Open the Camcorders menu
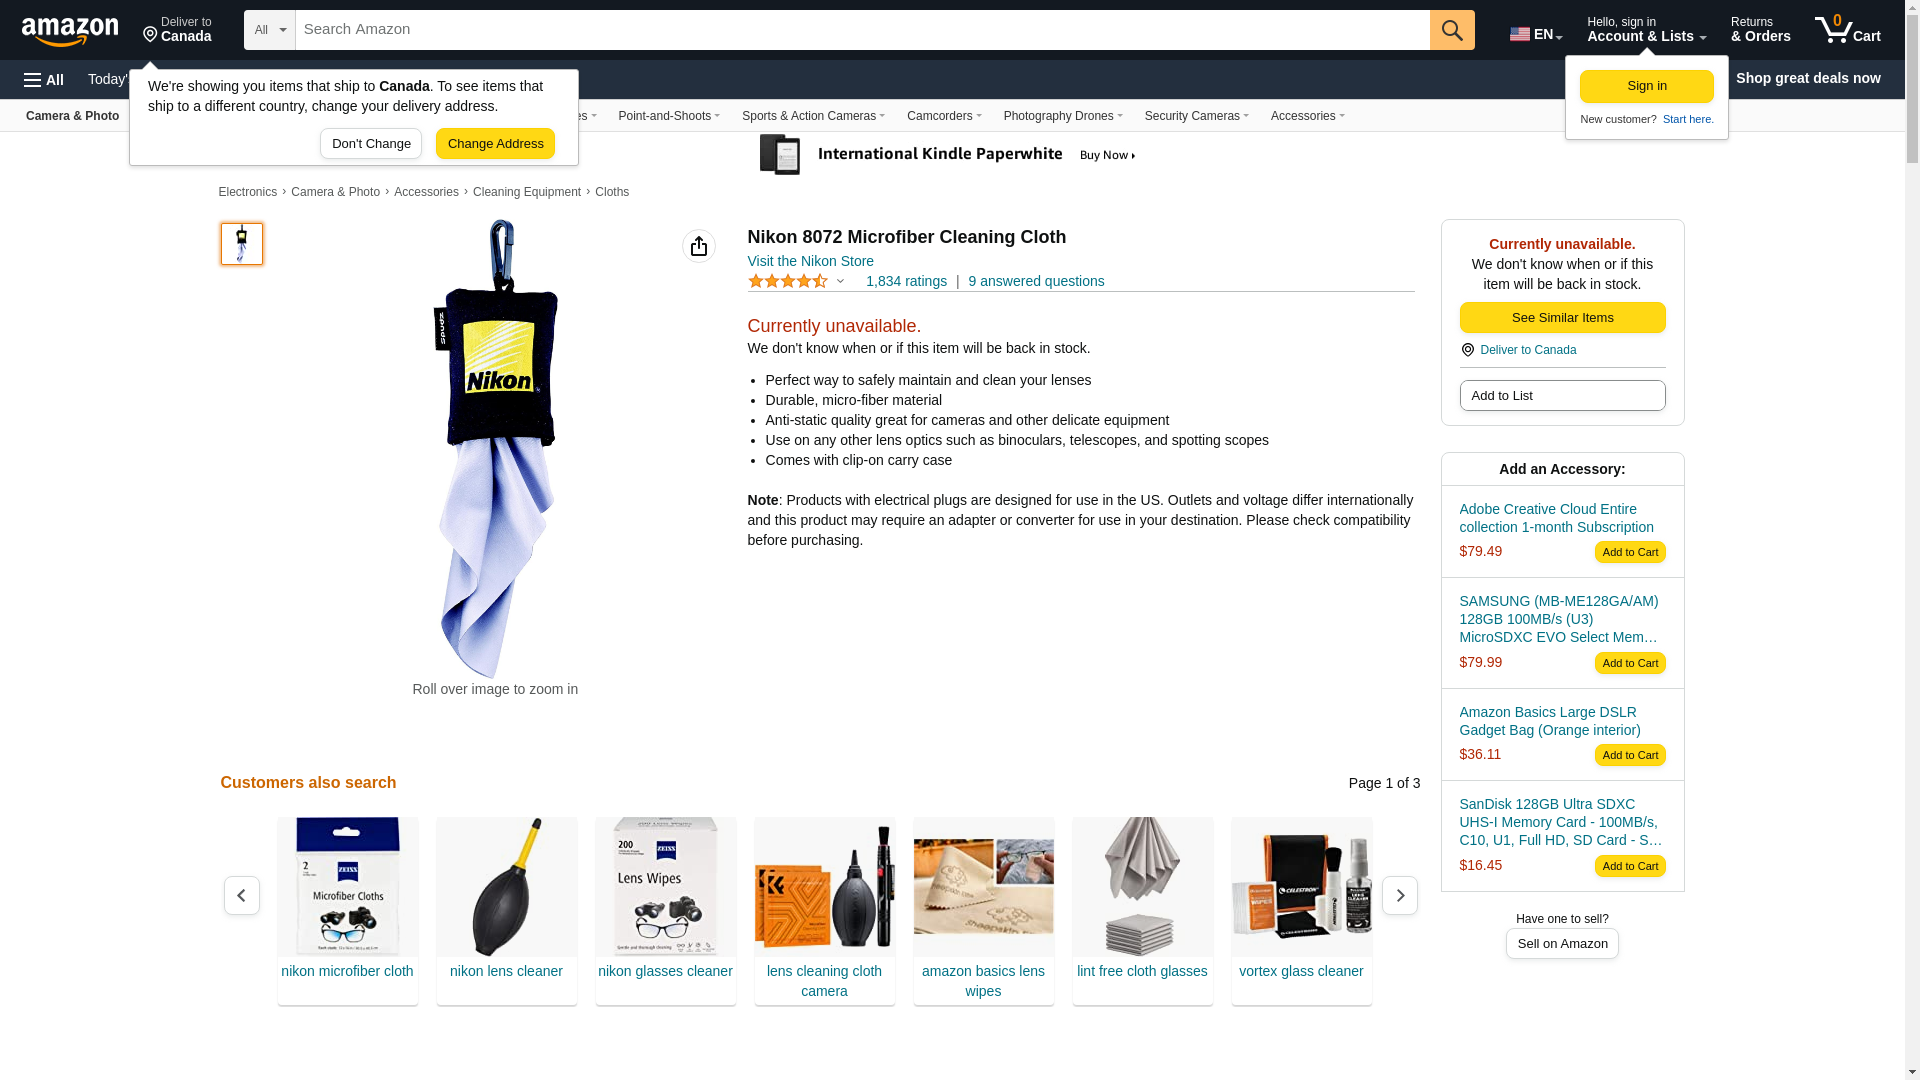1920x1080 pixels. [944, 116]
